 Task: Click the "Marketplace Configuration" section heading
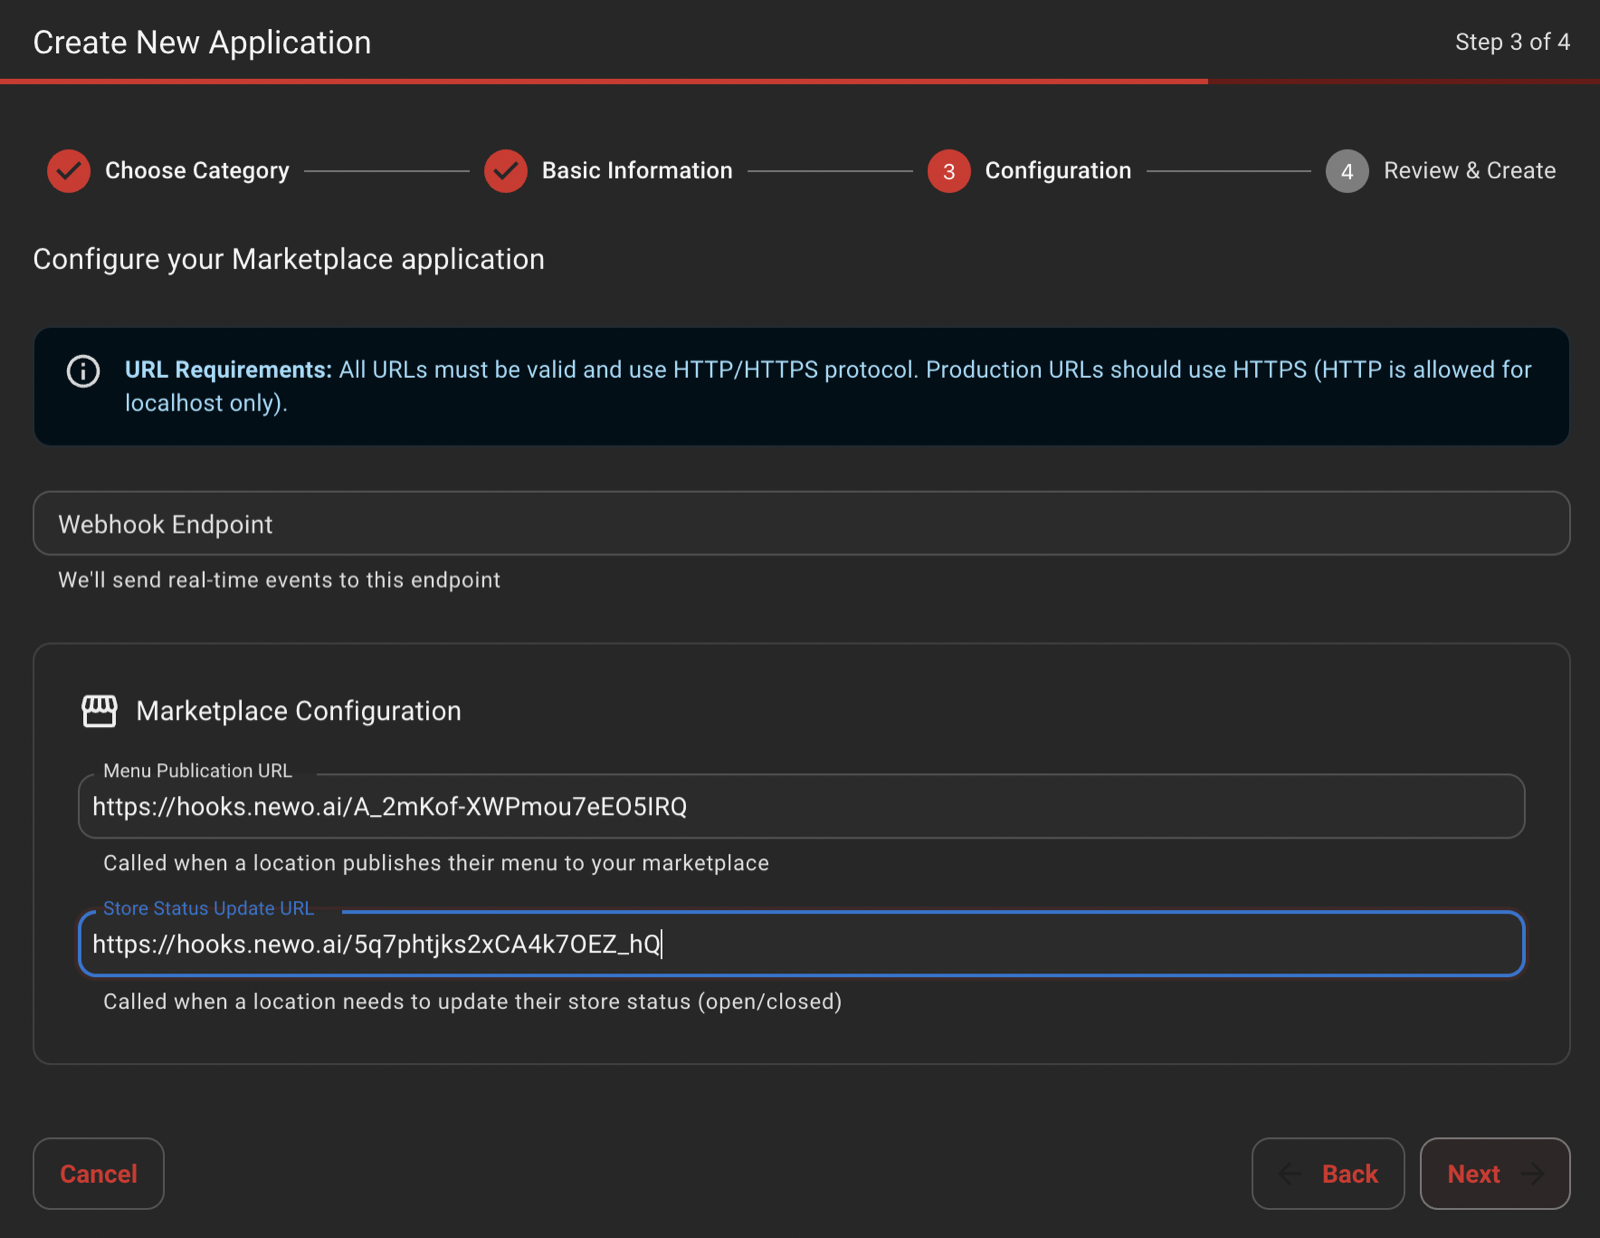[299, 711]
